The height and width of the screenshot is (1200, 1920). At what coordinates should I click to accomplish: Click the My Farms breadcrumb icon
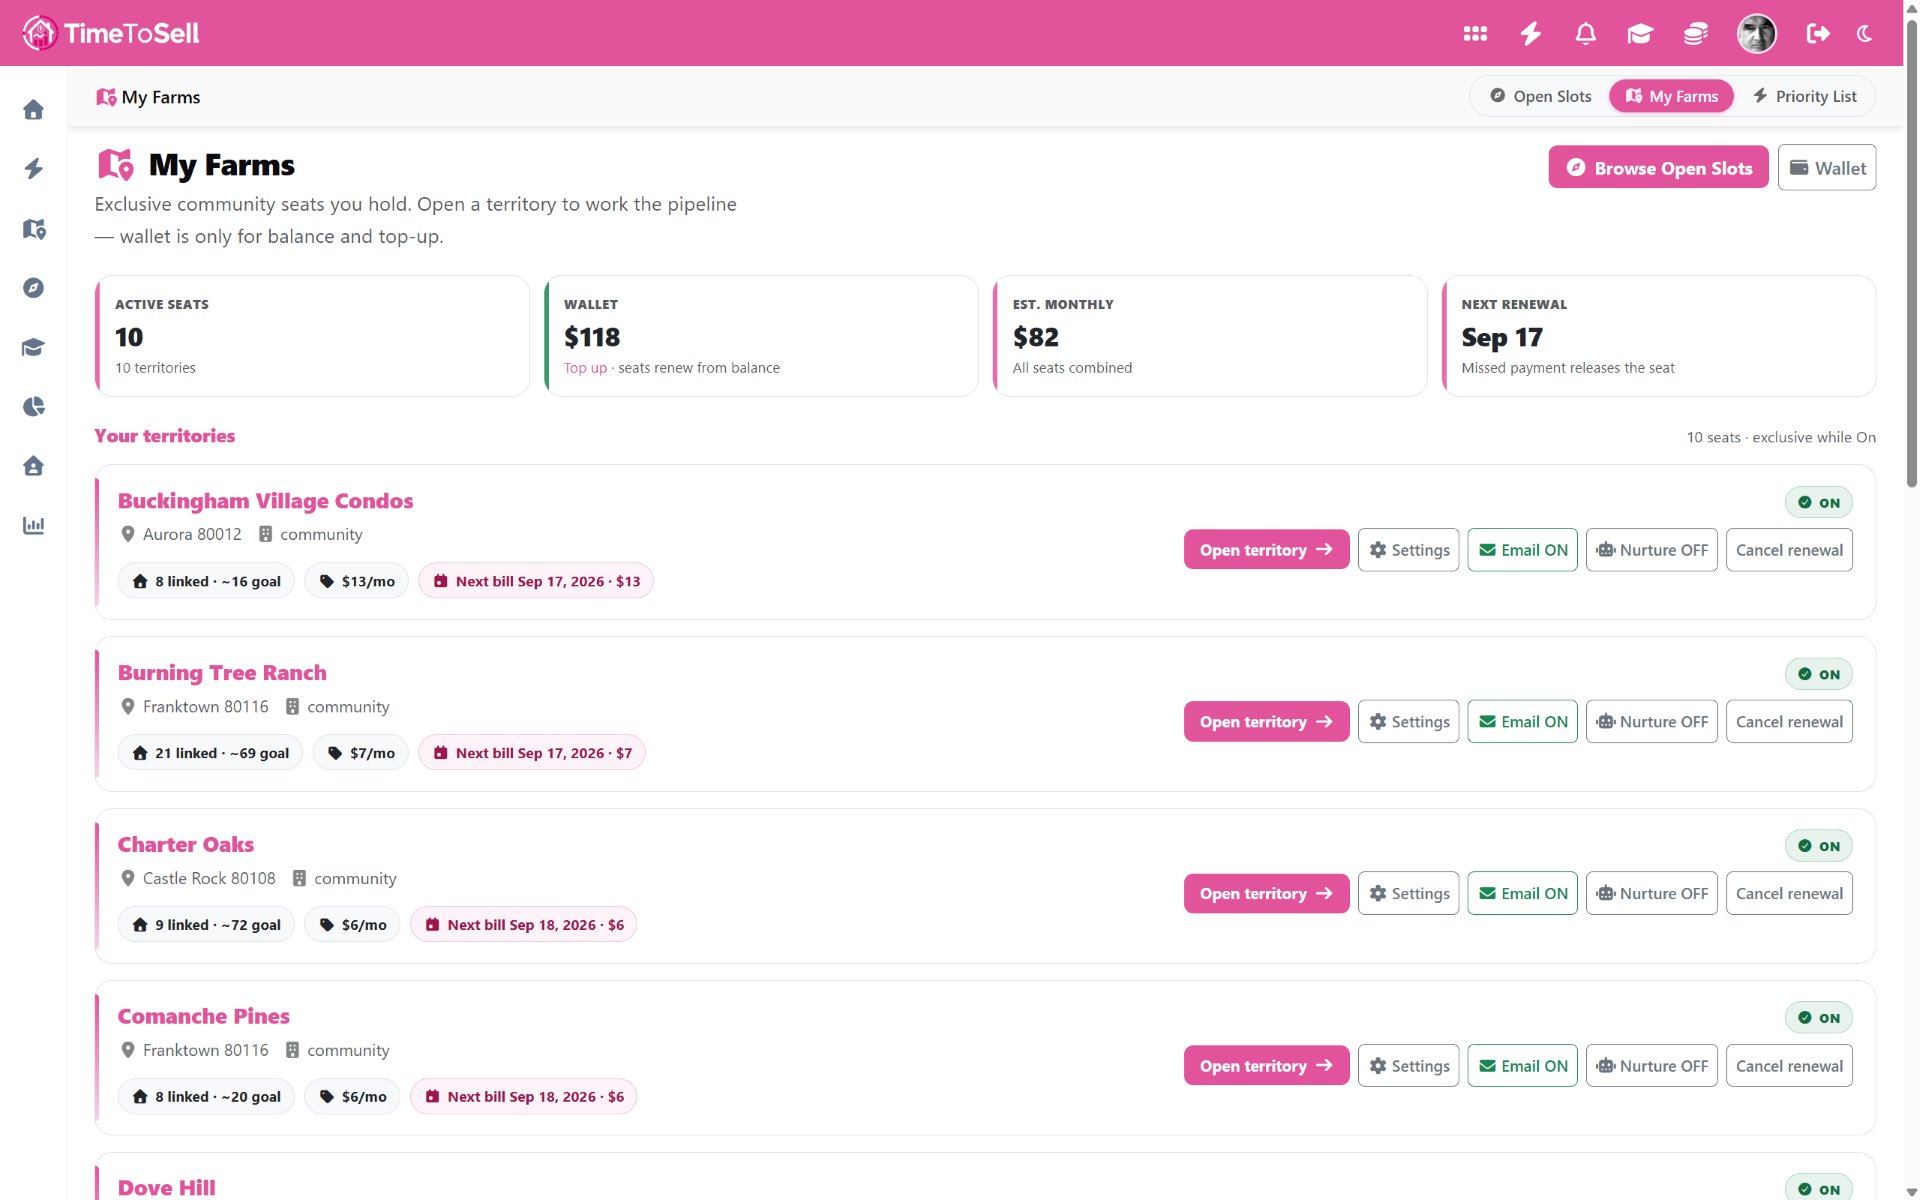tap(106, 97)
